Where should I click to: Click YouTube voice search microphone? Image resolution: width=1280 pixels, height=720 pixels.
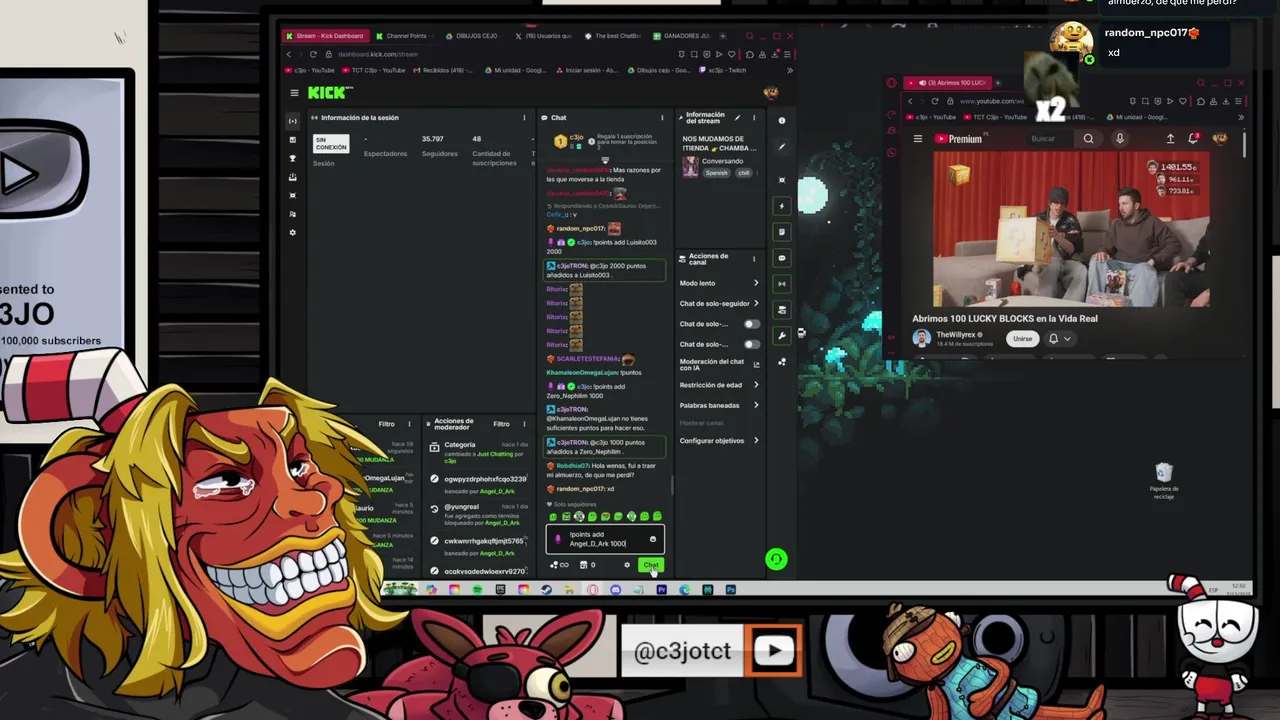1119,139
